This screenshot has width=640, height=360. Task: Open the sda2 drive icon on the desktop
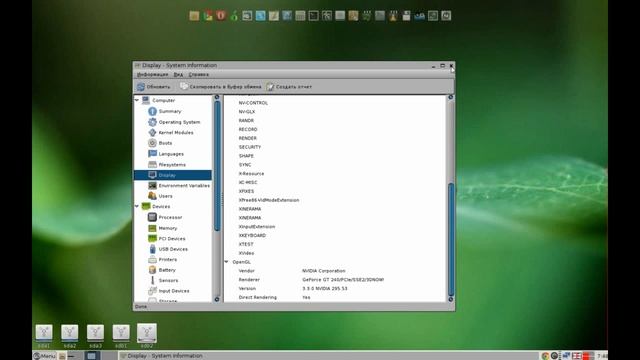[x=69, y=336]
